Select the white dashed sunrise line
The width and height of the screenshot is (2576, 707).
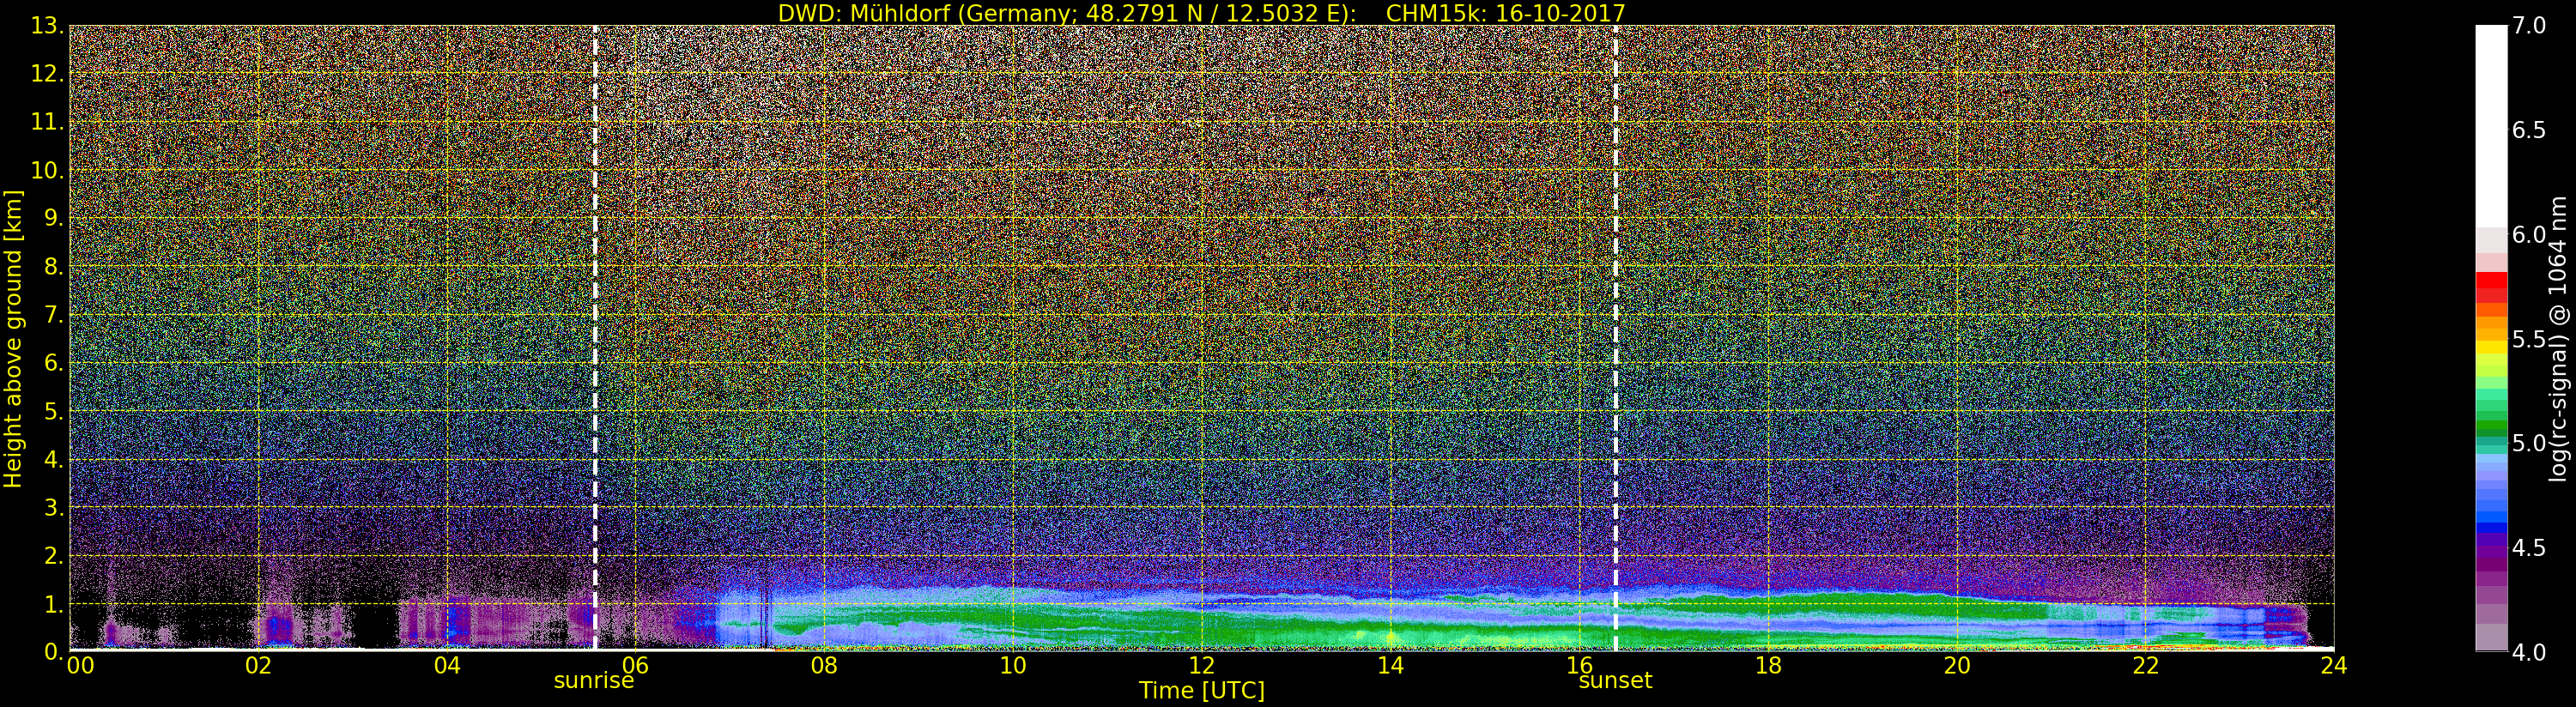click(595, 338)
